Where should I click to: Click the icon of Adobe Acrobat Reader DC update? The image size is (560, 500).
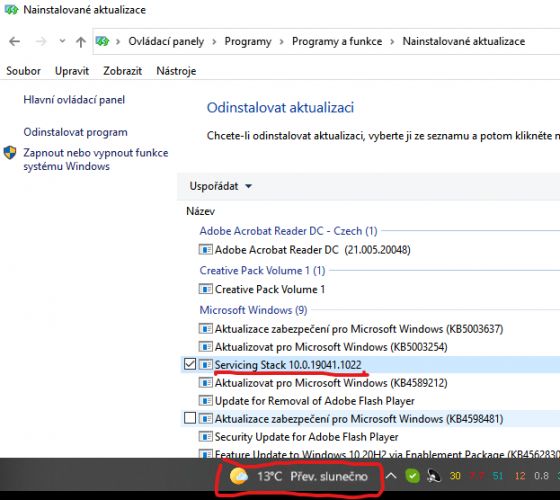click(205, 249)
